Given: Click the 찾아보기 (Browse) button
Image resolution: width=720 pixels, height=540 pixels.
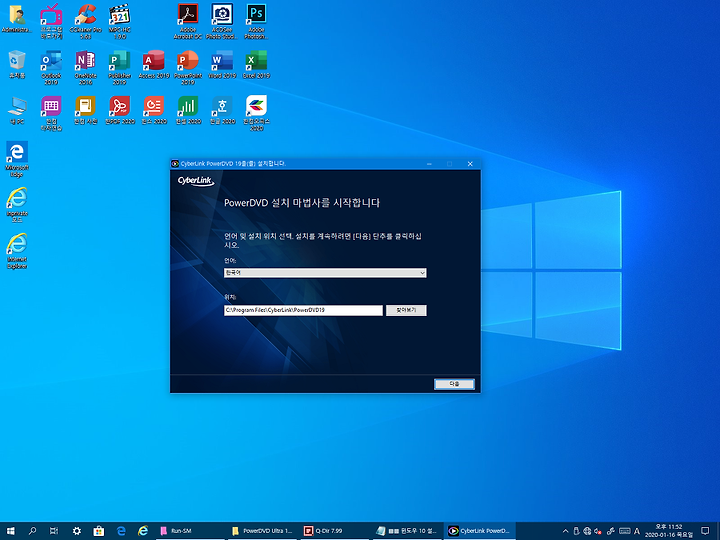Looking at the screenshot, I should pyautogui.click(x=406, y=310).
